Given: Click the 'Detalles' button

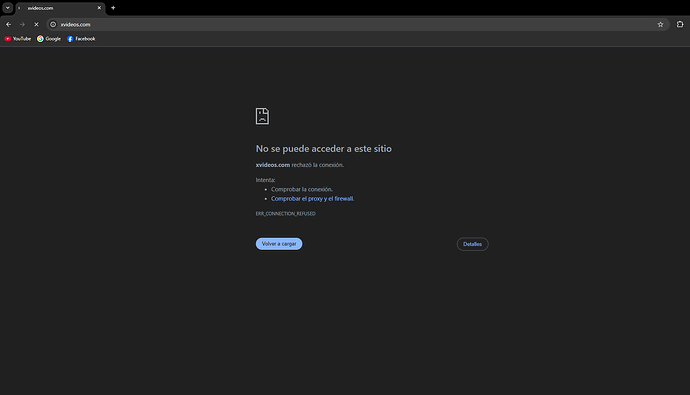Looking at the screenshot, I should [x=473, y=244].
